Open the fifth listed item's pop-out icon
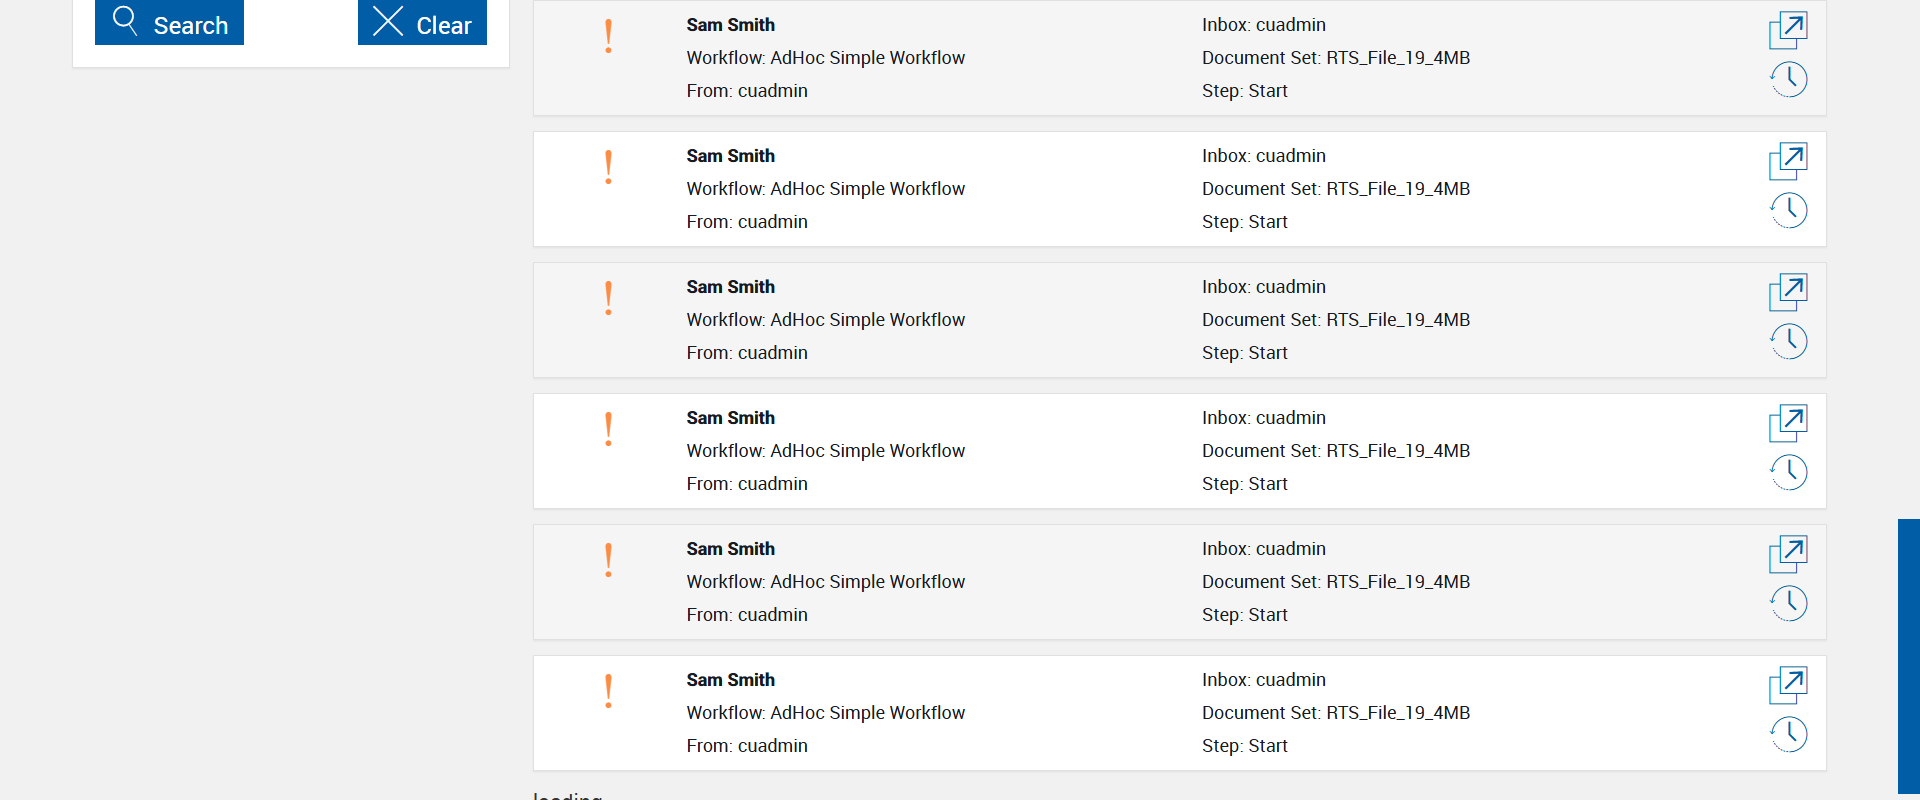 coord(1788,554)
